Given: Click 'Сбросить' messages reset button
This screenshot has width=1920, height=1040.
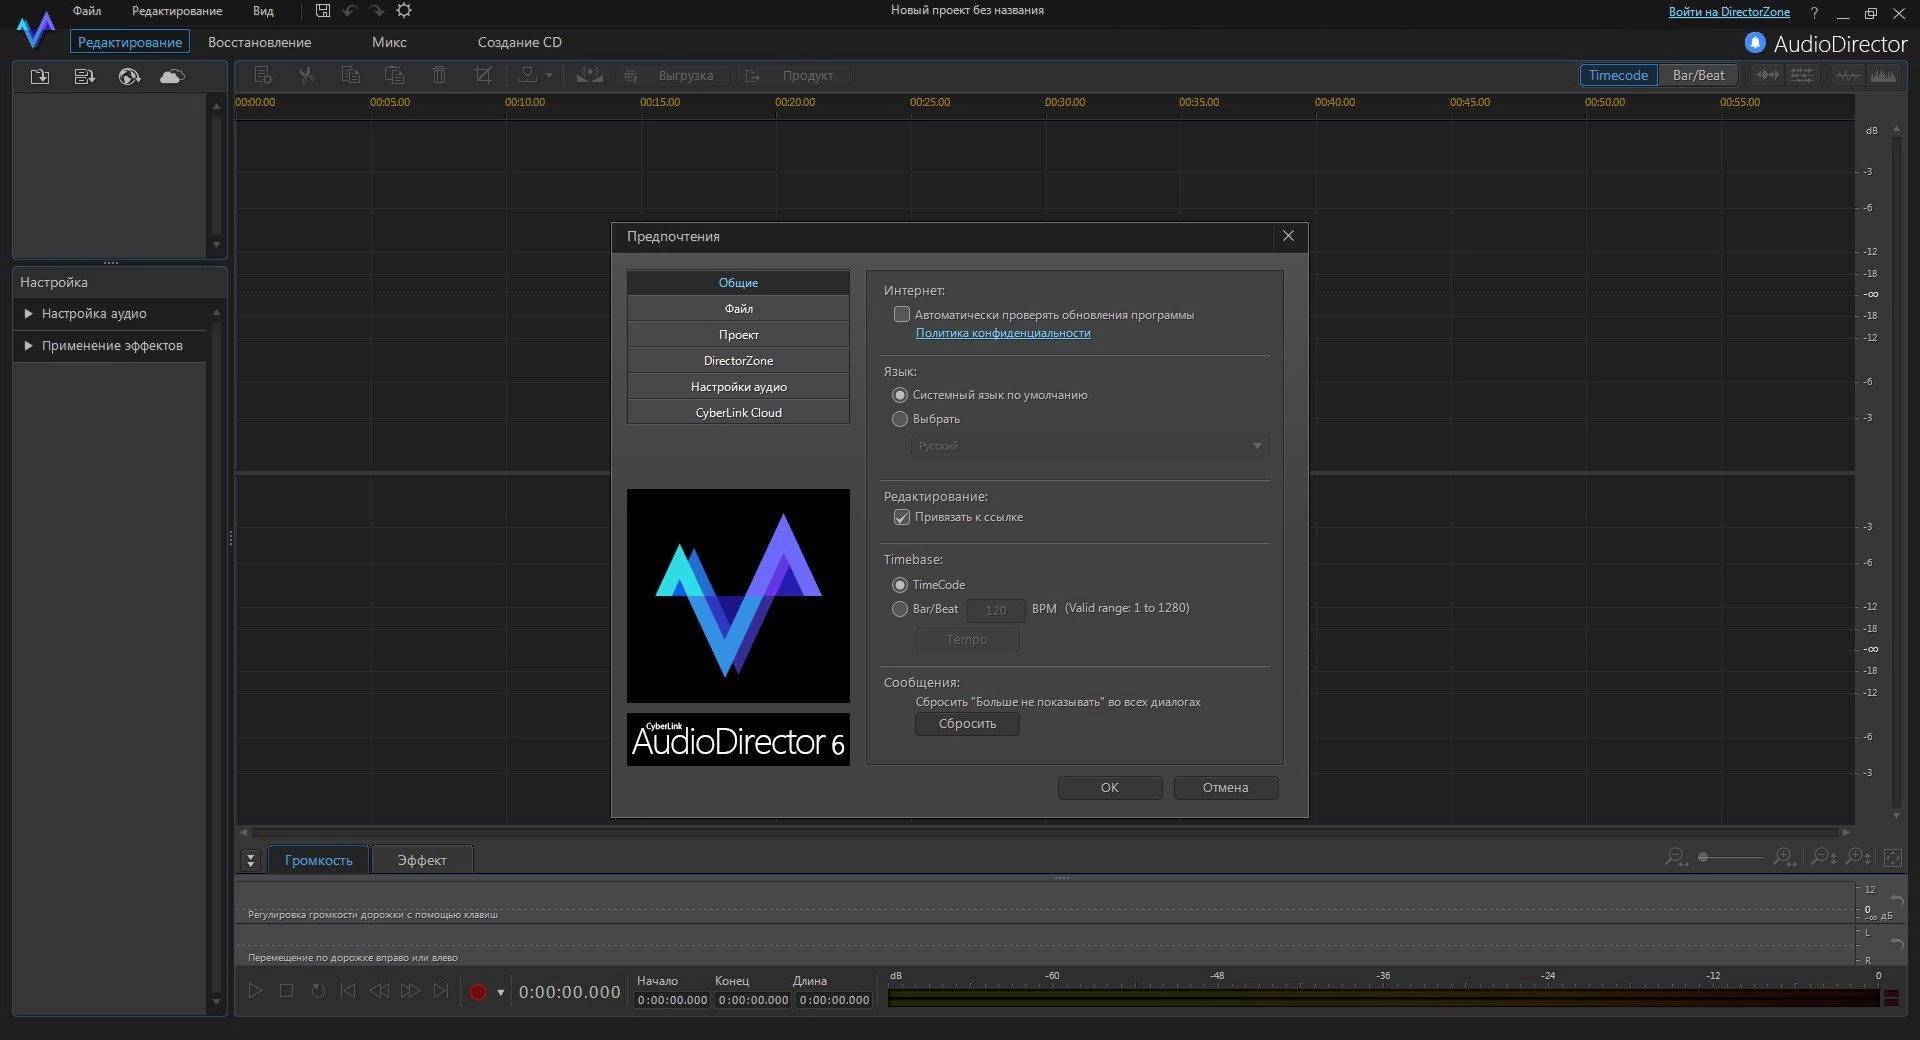Looking at the screenshot, I should tap(967, 724).
